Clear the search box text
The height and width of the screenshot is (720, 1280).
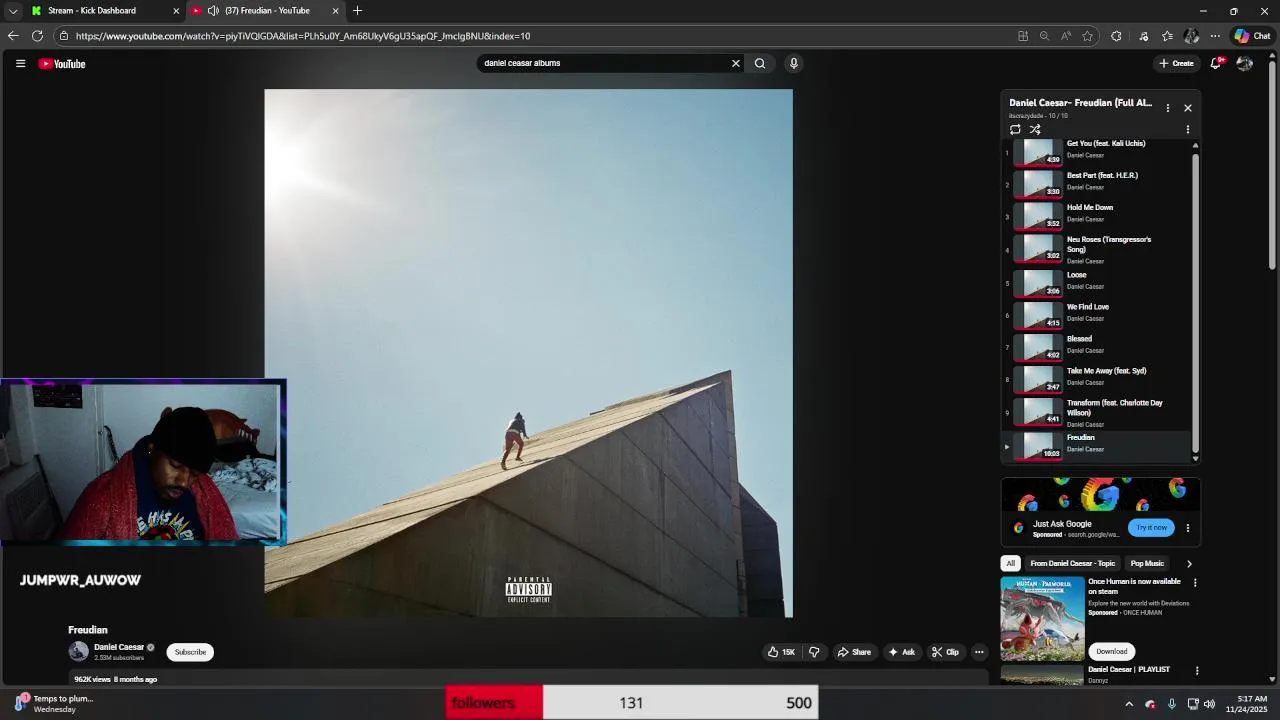point(736,63)
